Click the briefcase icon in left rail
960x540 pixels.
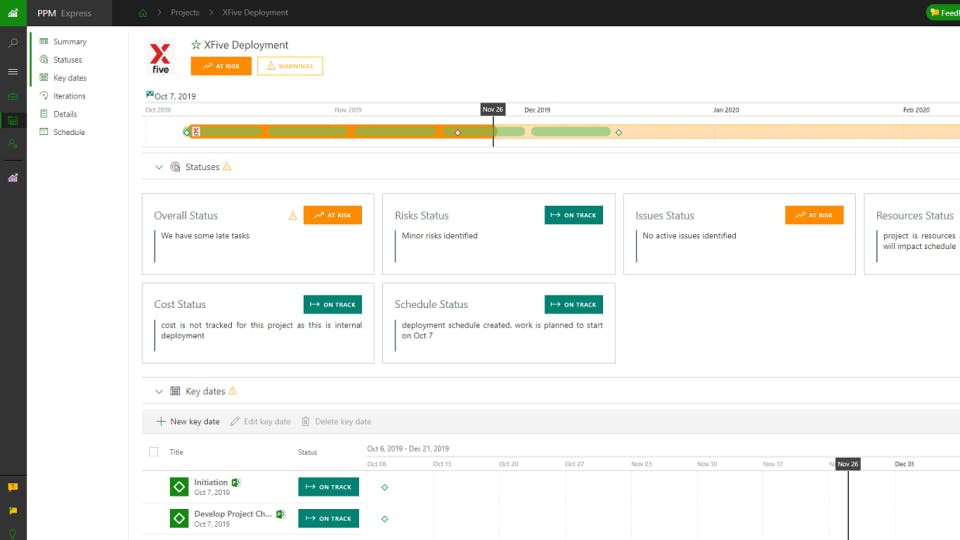(13, 97)
